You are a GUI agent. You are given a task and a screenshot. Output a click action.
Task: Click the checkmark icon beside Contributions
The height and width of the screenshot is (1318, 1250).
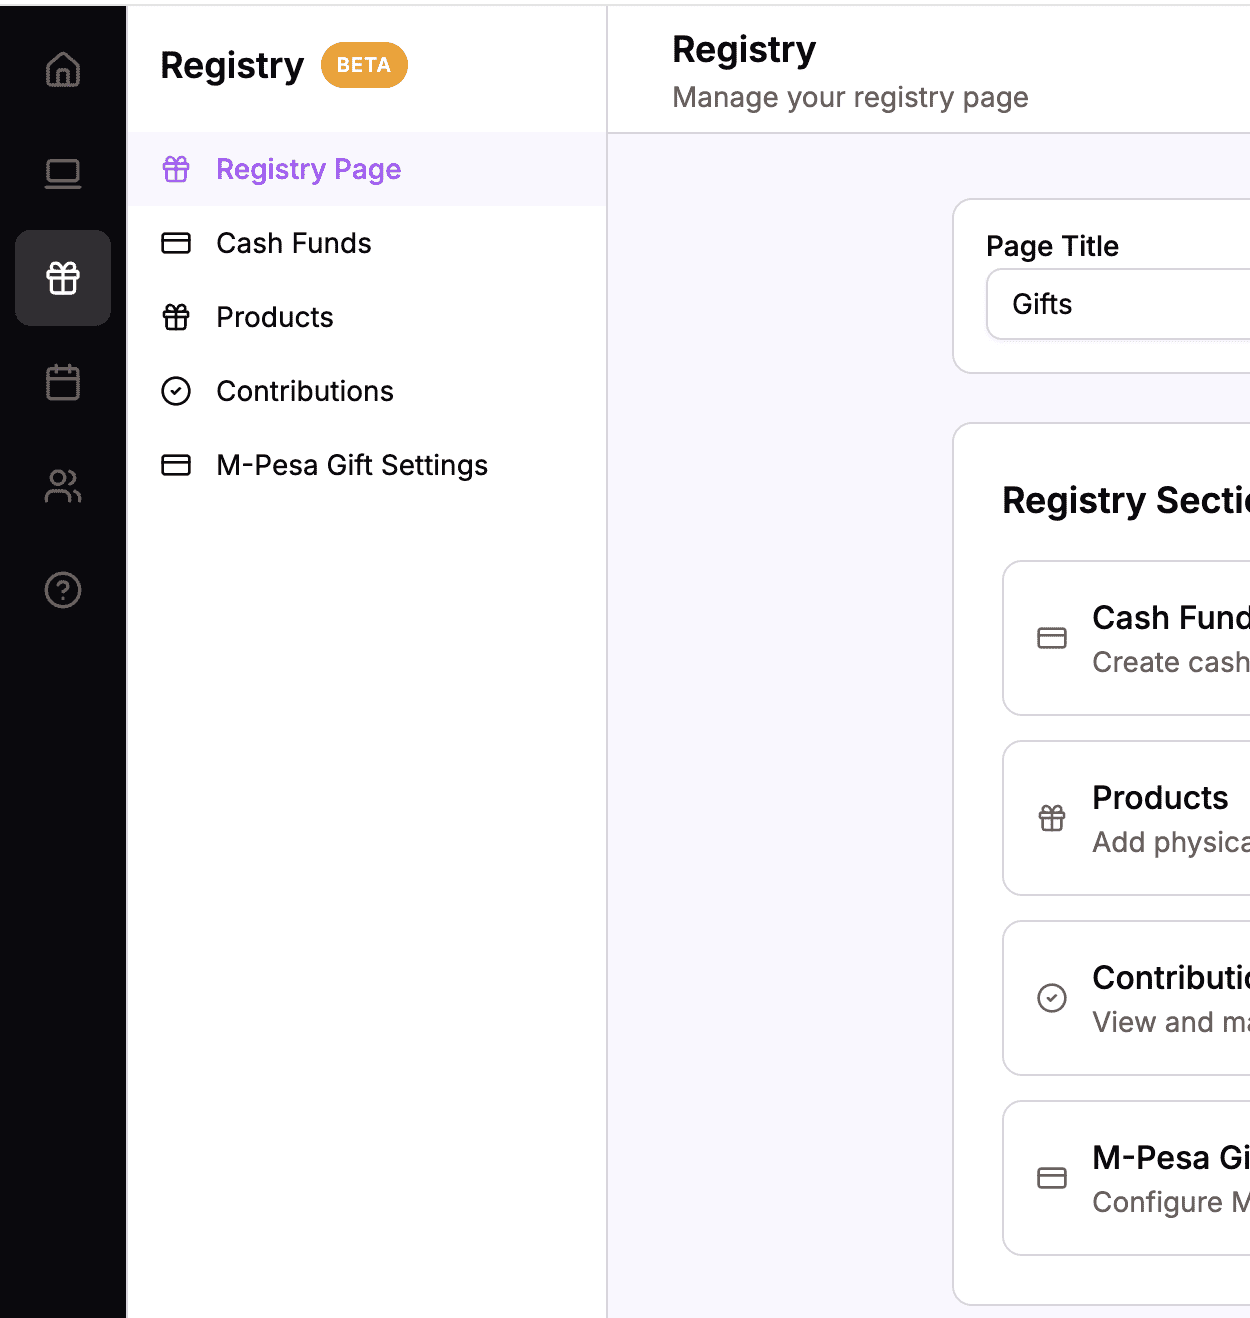176,391
